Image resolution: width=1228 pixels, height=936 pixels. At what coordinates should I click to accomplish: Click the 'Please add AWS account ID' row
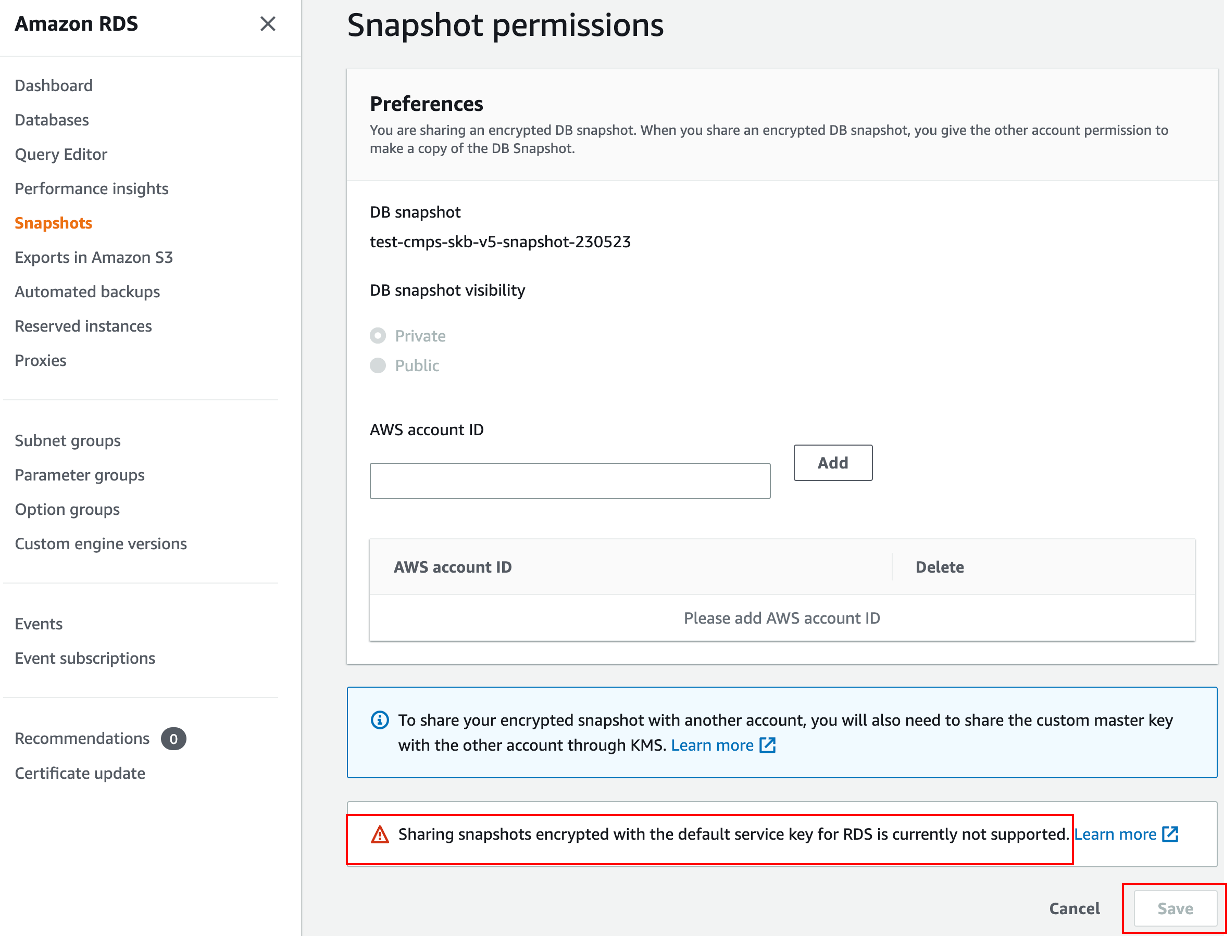pyautogui.click(x=782, y=618)
